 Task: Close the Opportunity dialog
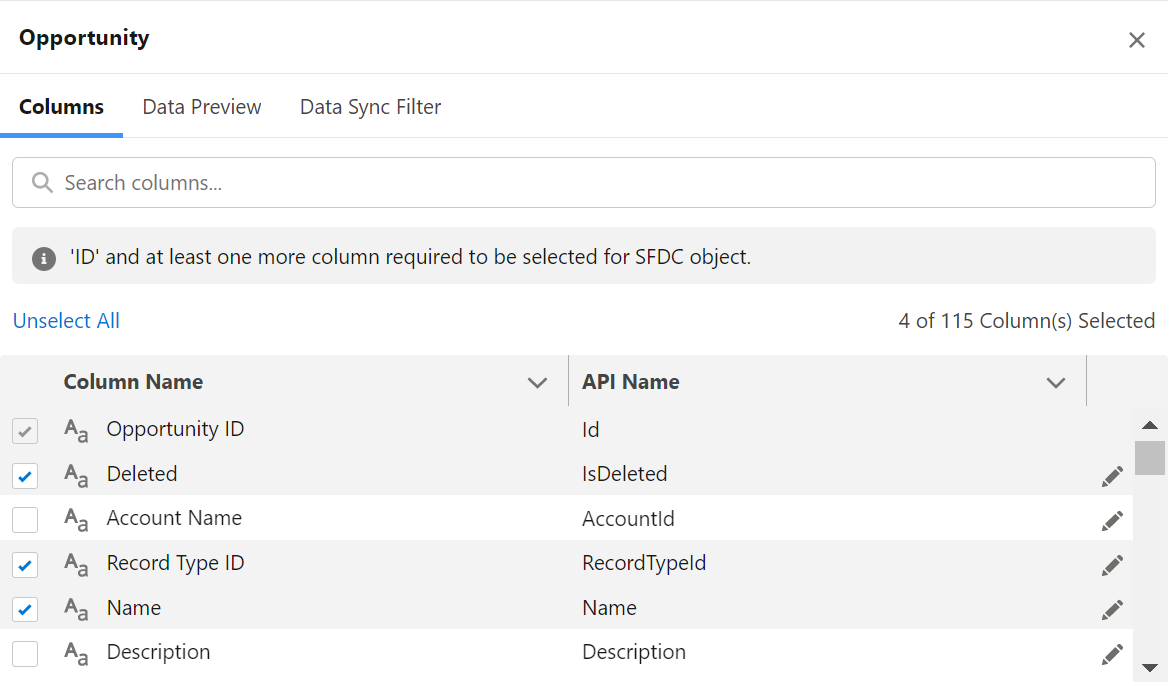1137,40
